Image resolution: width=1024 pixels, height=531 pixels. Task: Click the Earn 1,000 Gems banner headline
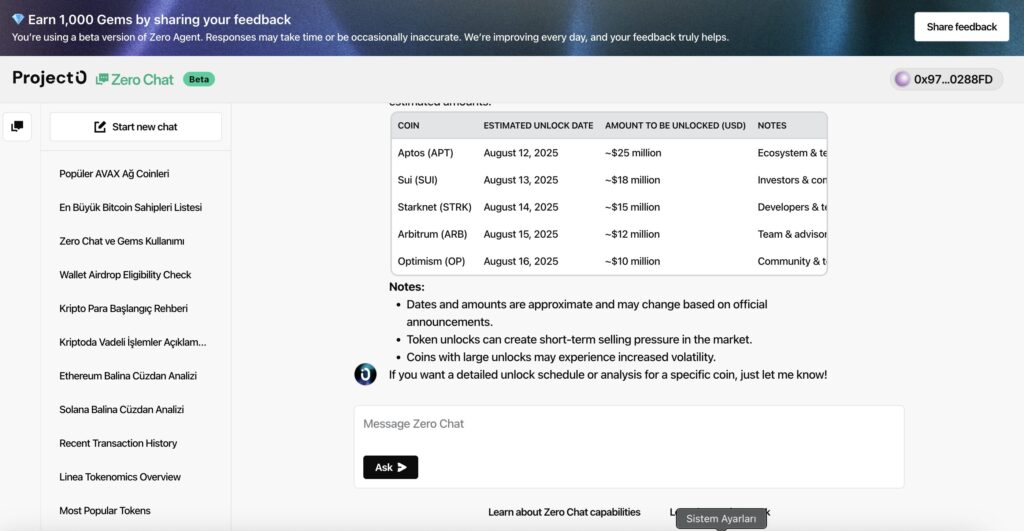click(159, 20)
